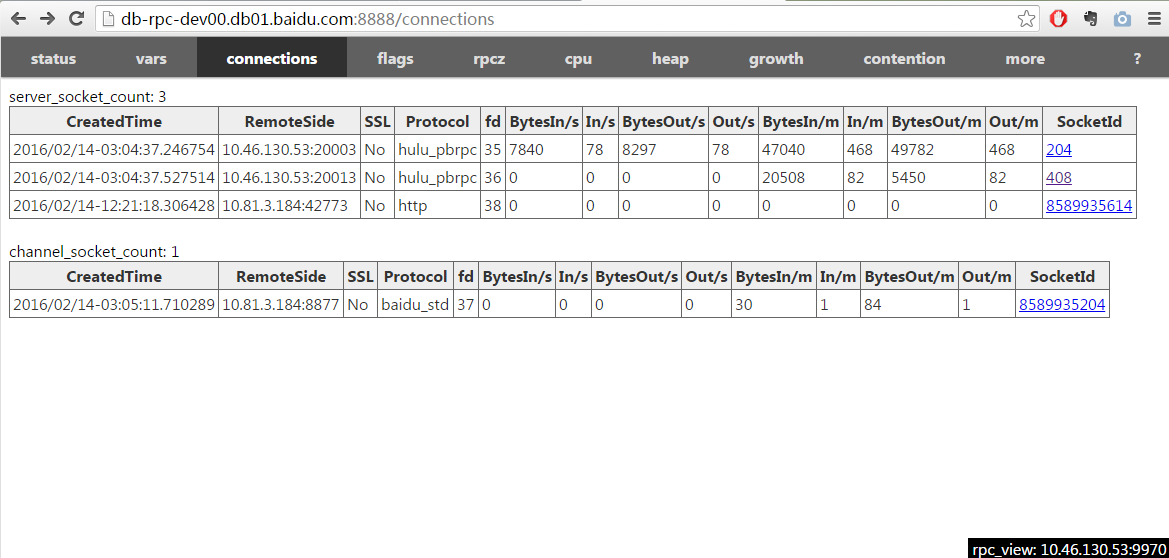Open the Chrome hamburger menu
The height and width of the screenshot is (558, 1169).
pyautogui.click(x=1152, y=19)
